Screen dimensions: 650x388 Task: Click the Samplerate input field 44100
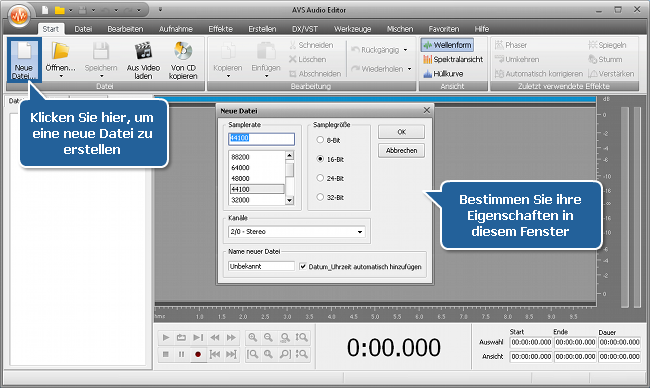coord(261,138)
